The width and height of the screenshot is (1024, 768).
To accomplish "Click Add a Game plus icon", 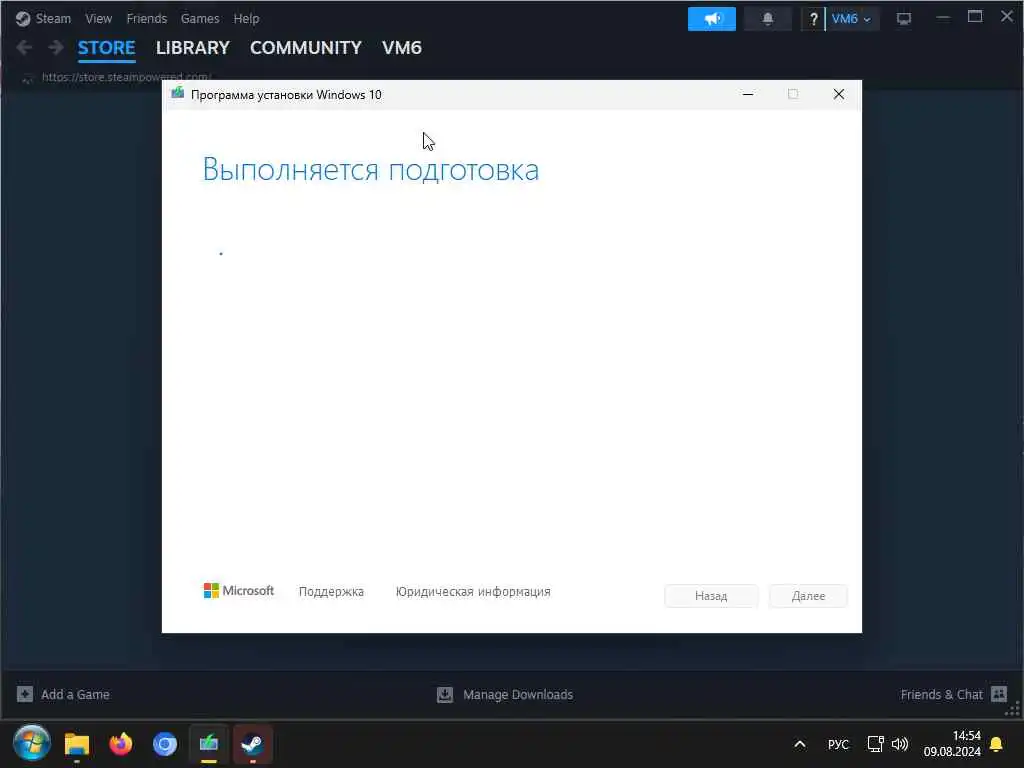I will click(x=25, y=694).
